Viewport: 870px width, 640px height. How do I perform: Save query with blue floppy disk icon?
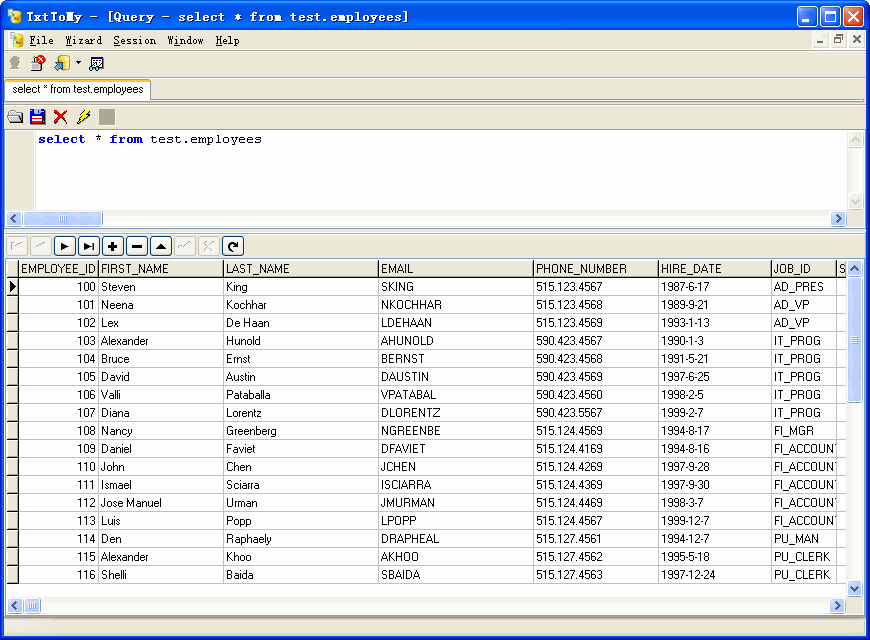[x=38, y=117]
